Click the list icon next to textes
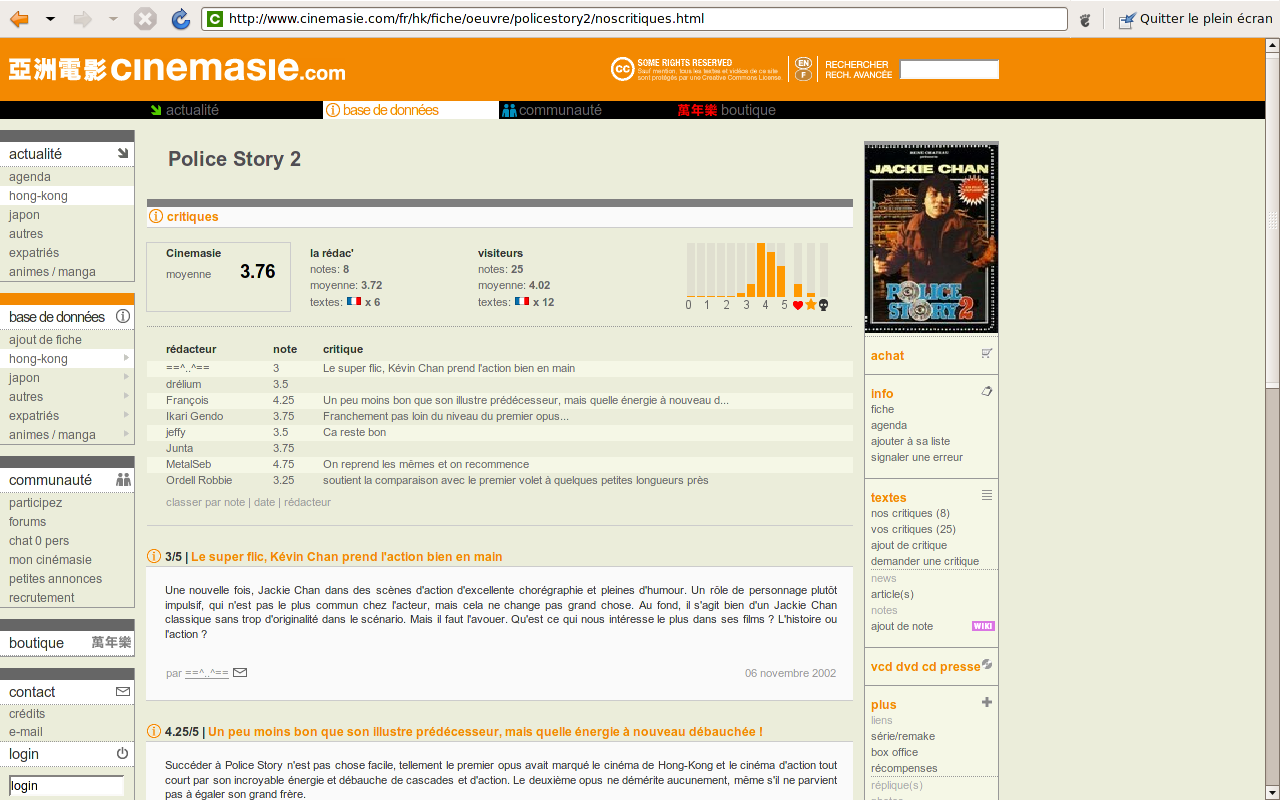 (987, 495)
